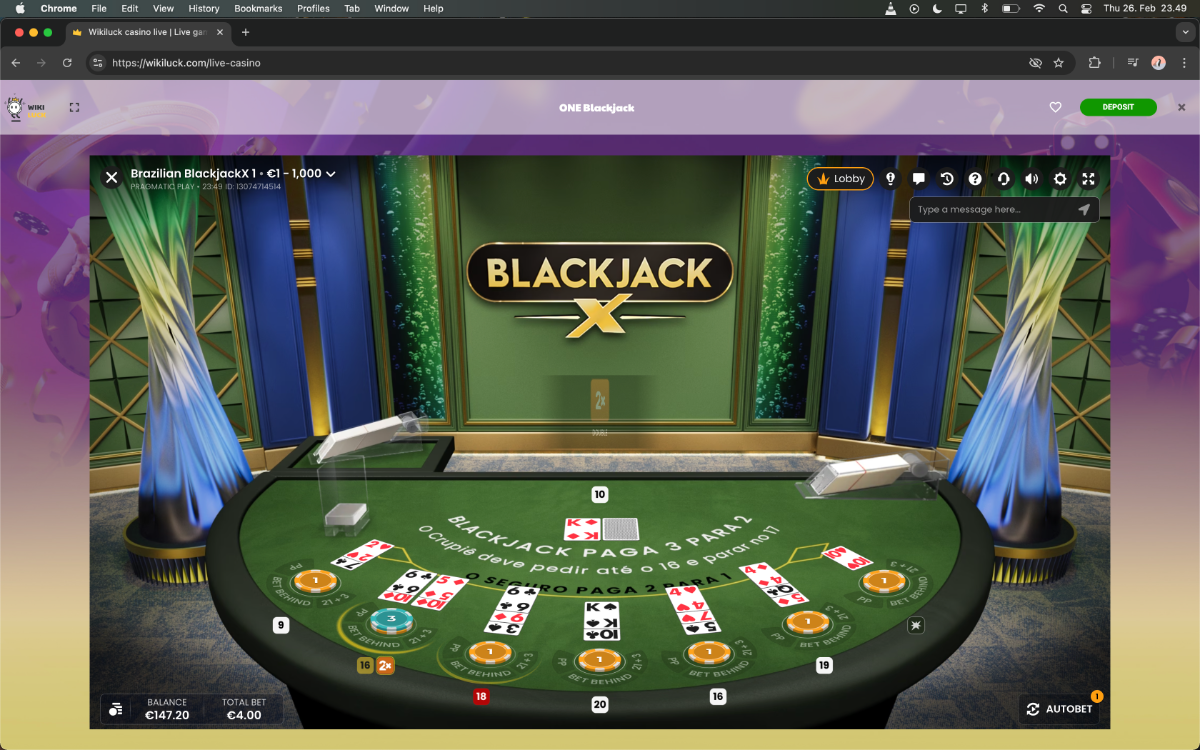
Task: Contact live support headset icon
Action: pyautogui.click(x=1003, y=179)
